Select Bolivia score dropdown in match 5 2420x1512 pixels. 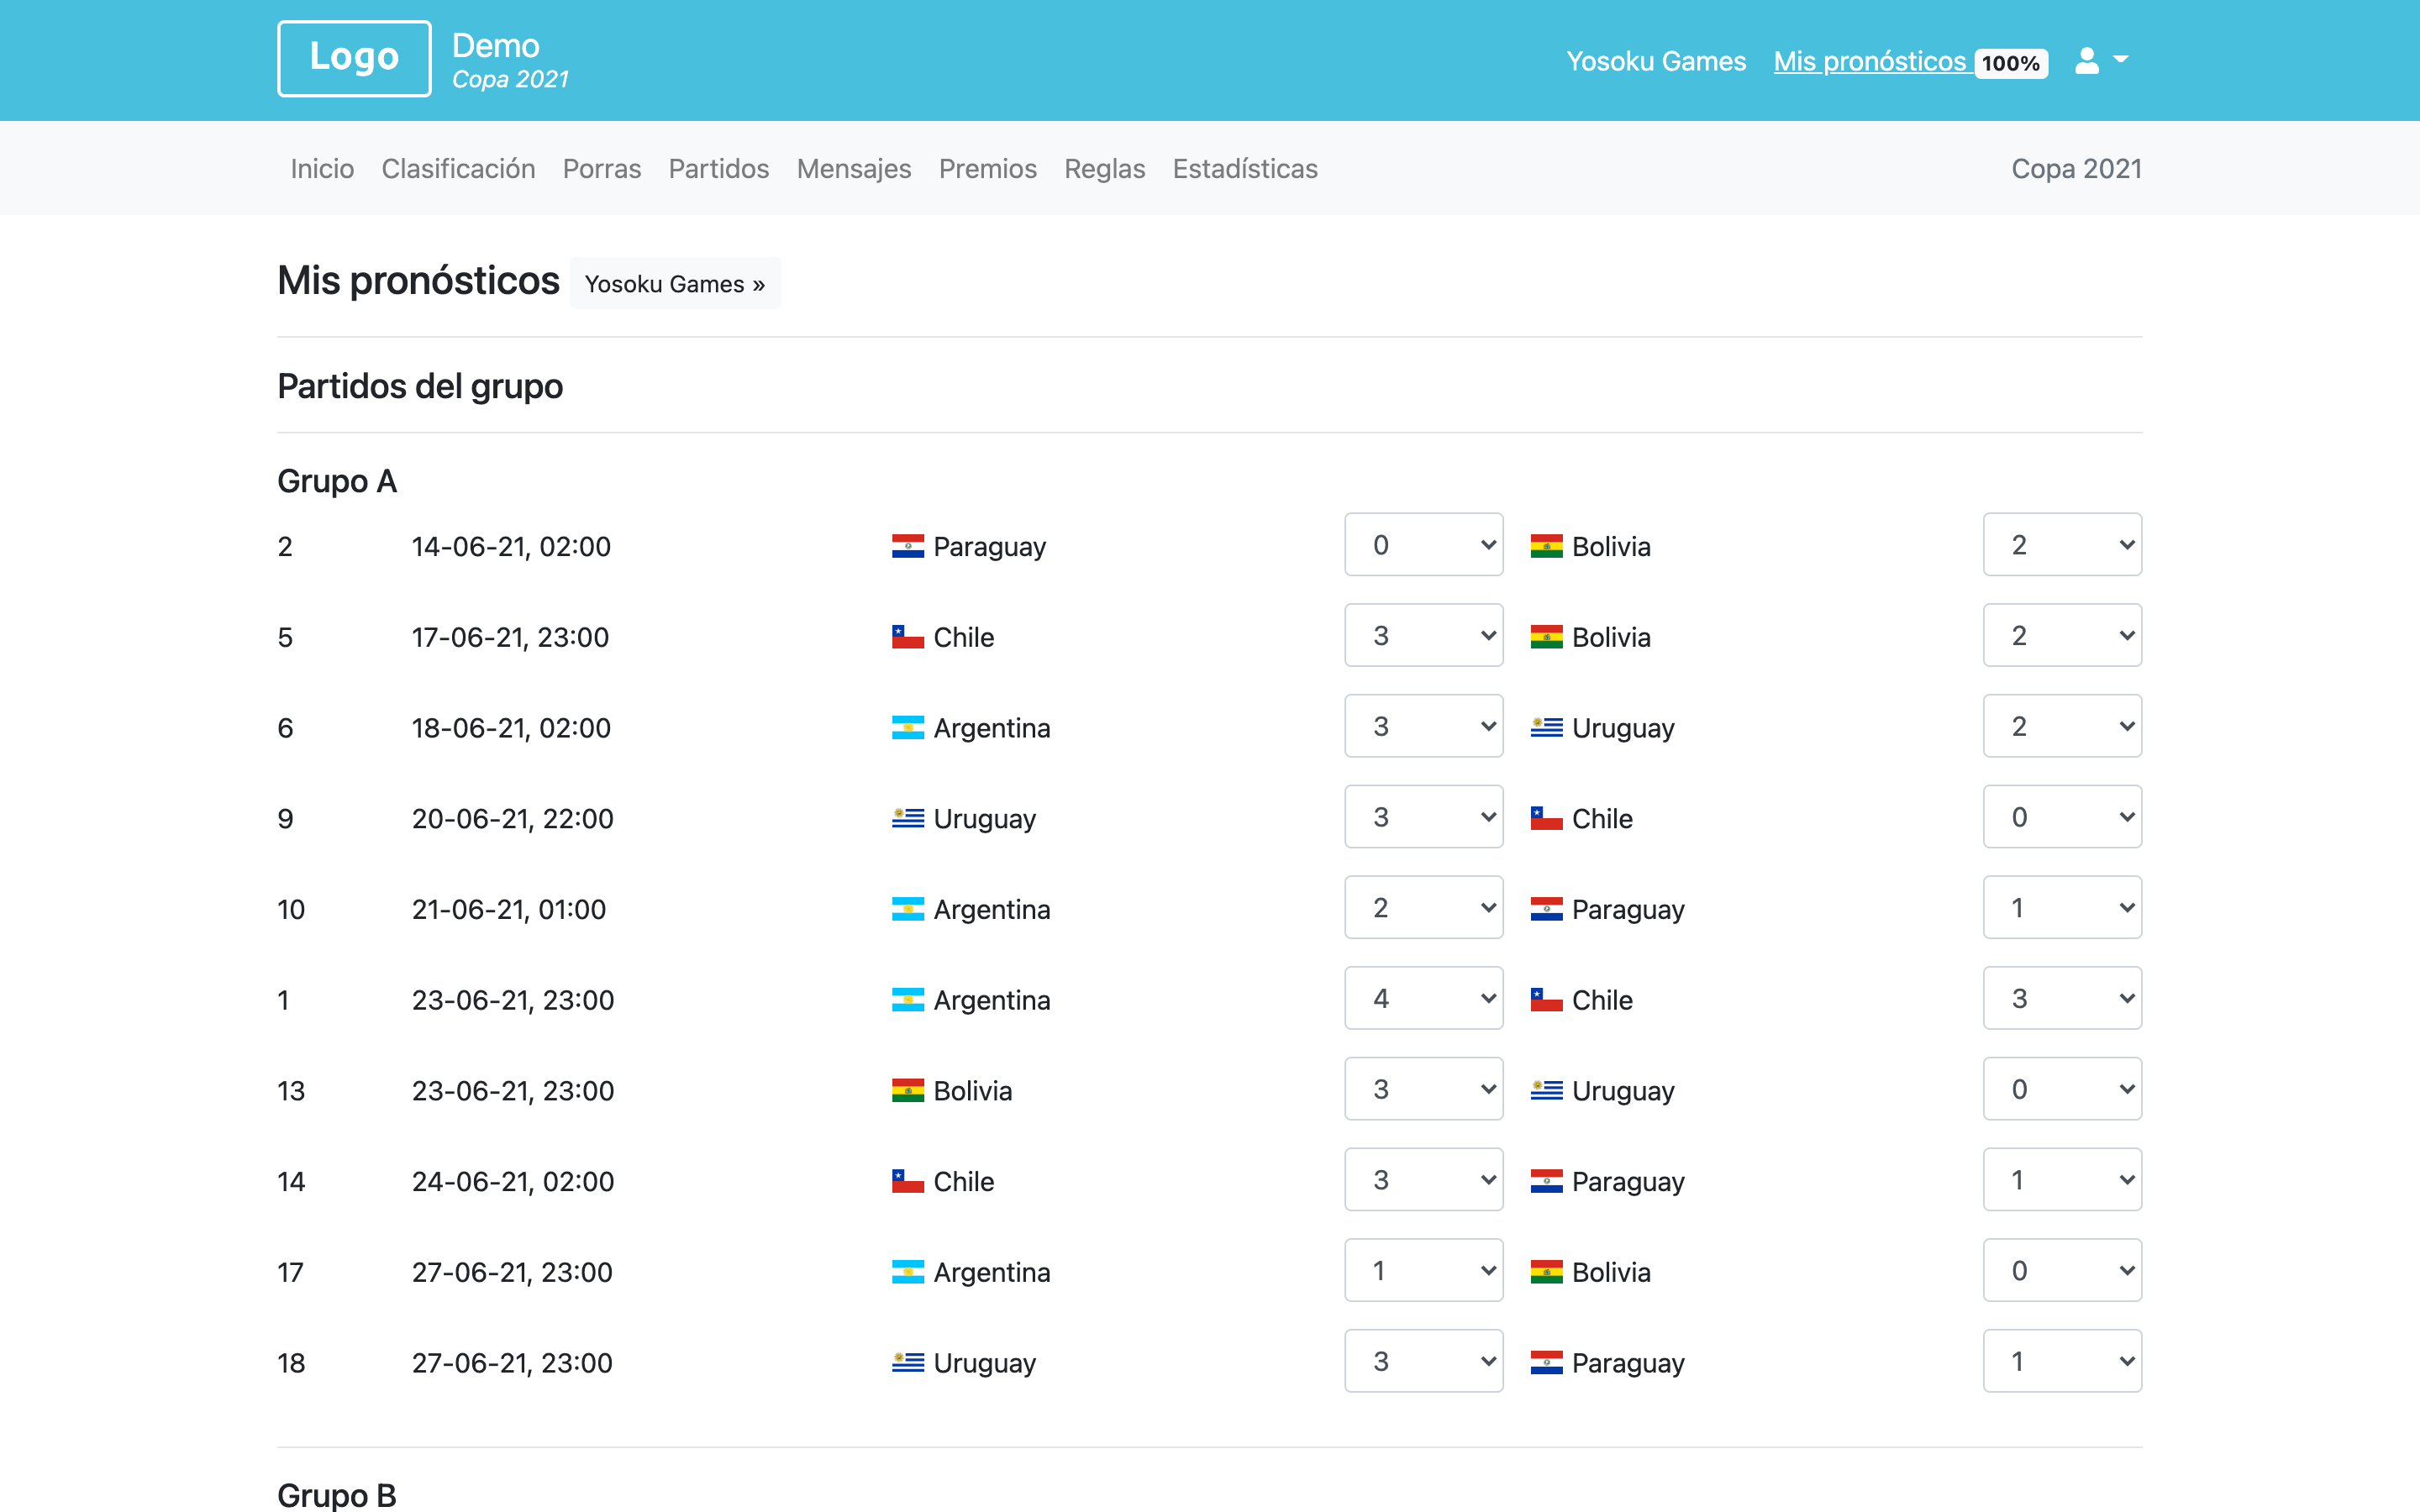(2065, 636)
